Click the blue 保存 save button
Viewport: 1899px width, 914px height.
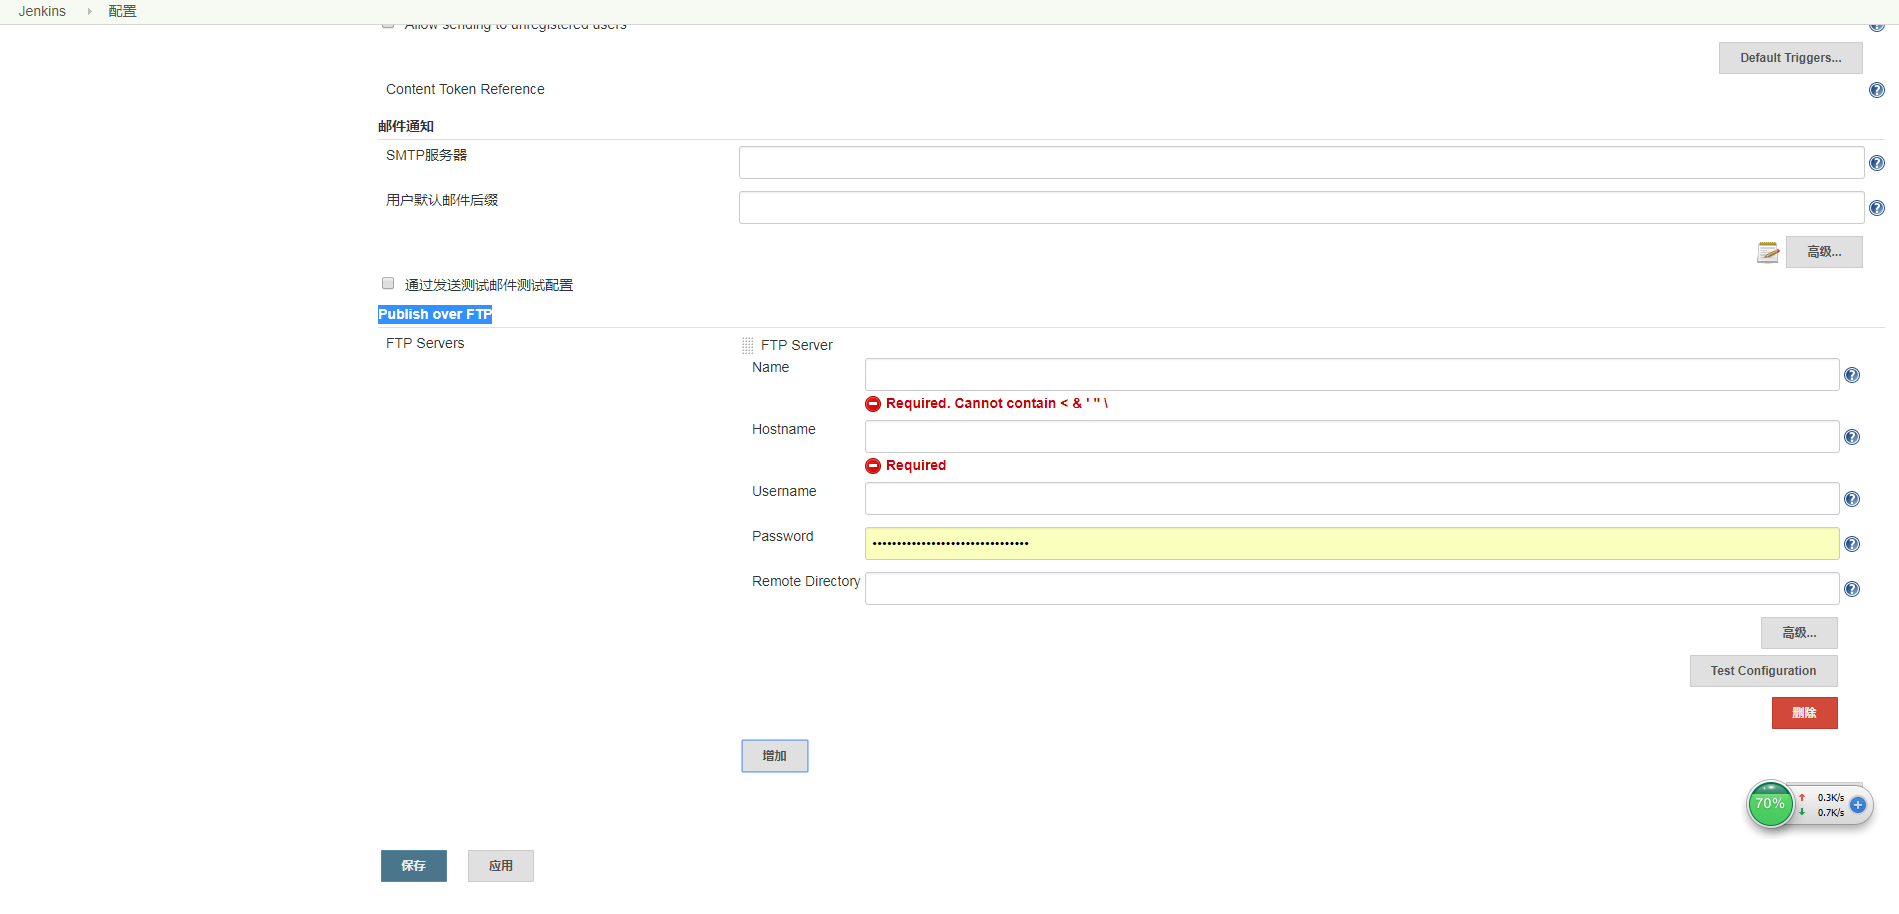click(413, 866)
